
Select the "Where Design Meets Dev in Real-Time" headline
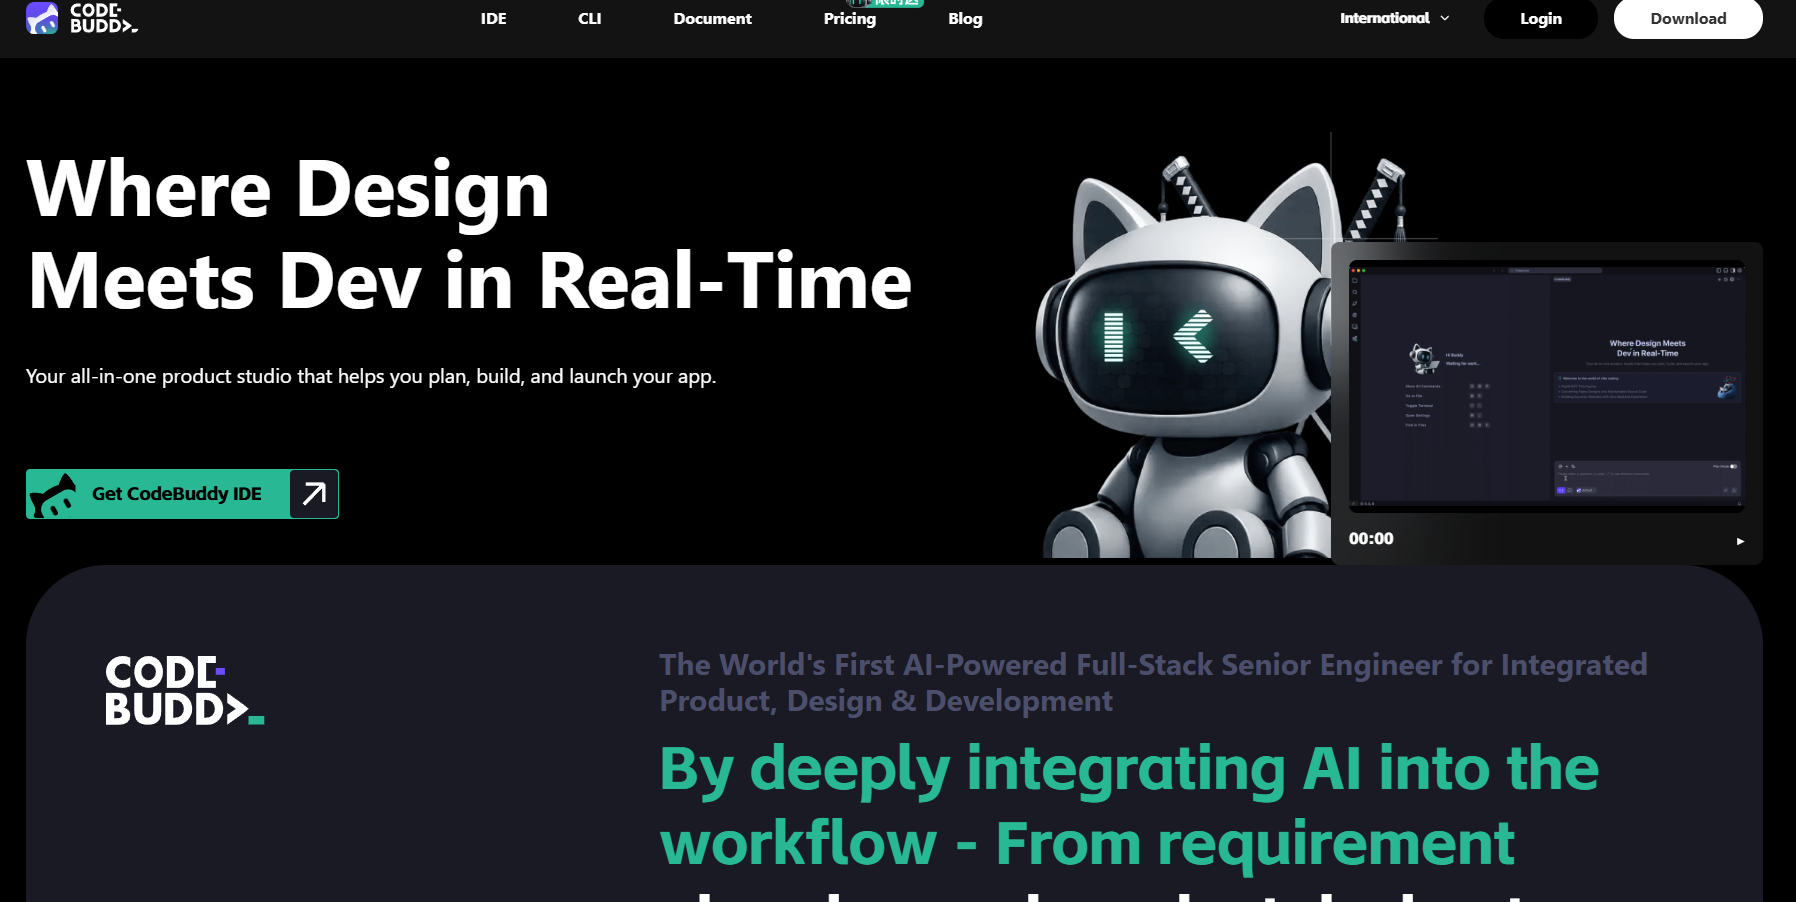[470, 235]
